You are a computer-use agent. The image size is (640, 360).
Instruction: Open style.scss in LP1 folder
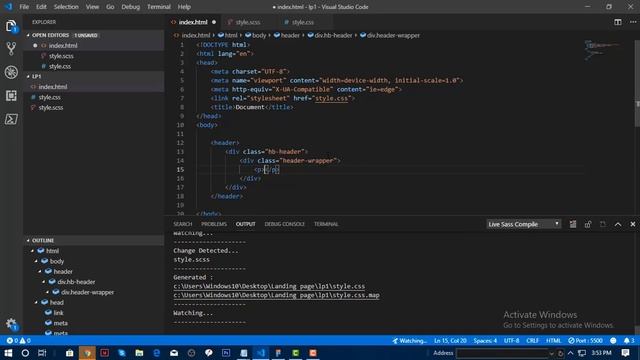[x=51, y=108]
